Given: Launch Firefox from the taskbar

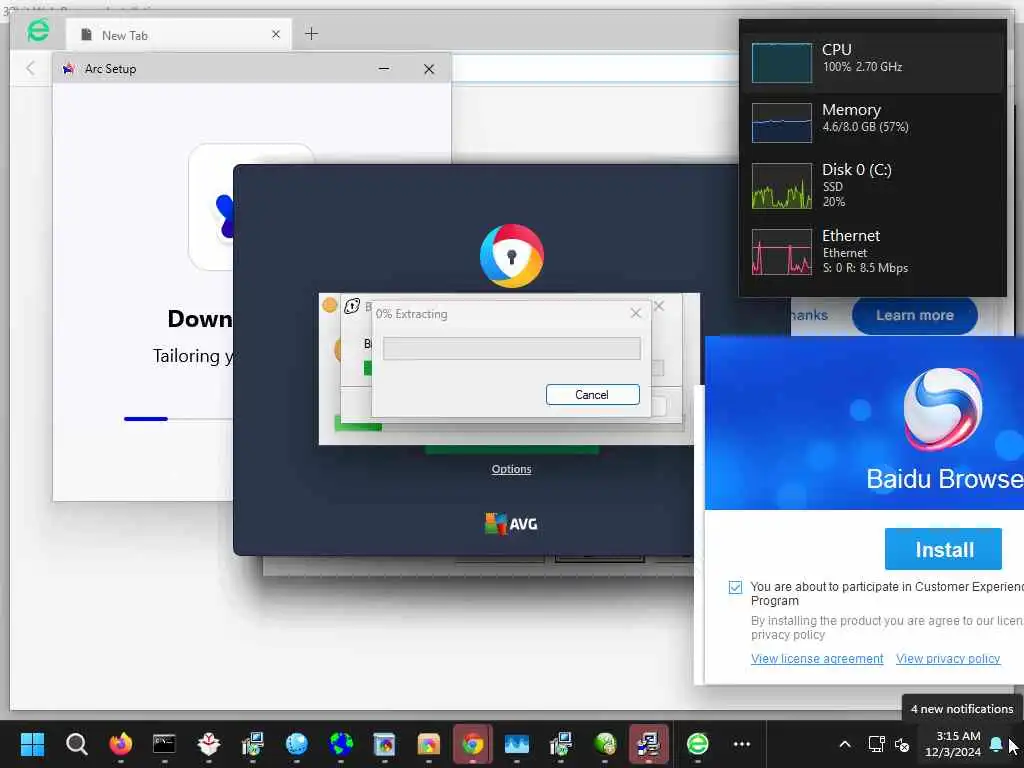Looking at the screenshot, I should point(120,744).
